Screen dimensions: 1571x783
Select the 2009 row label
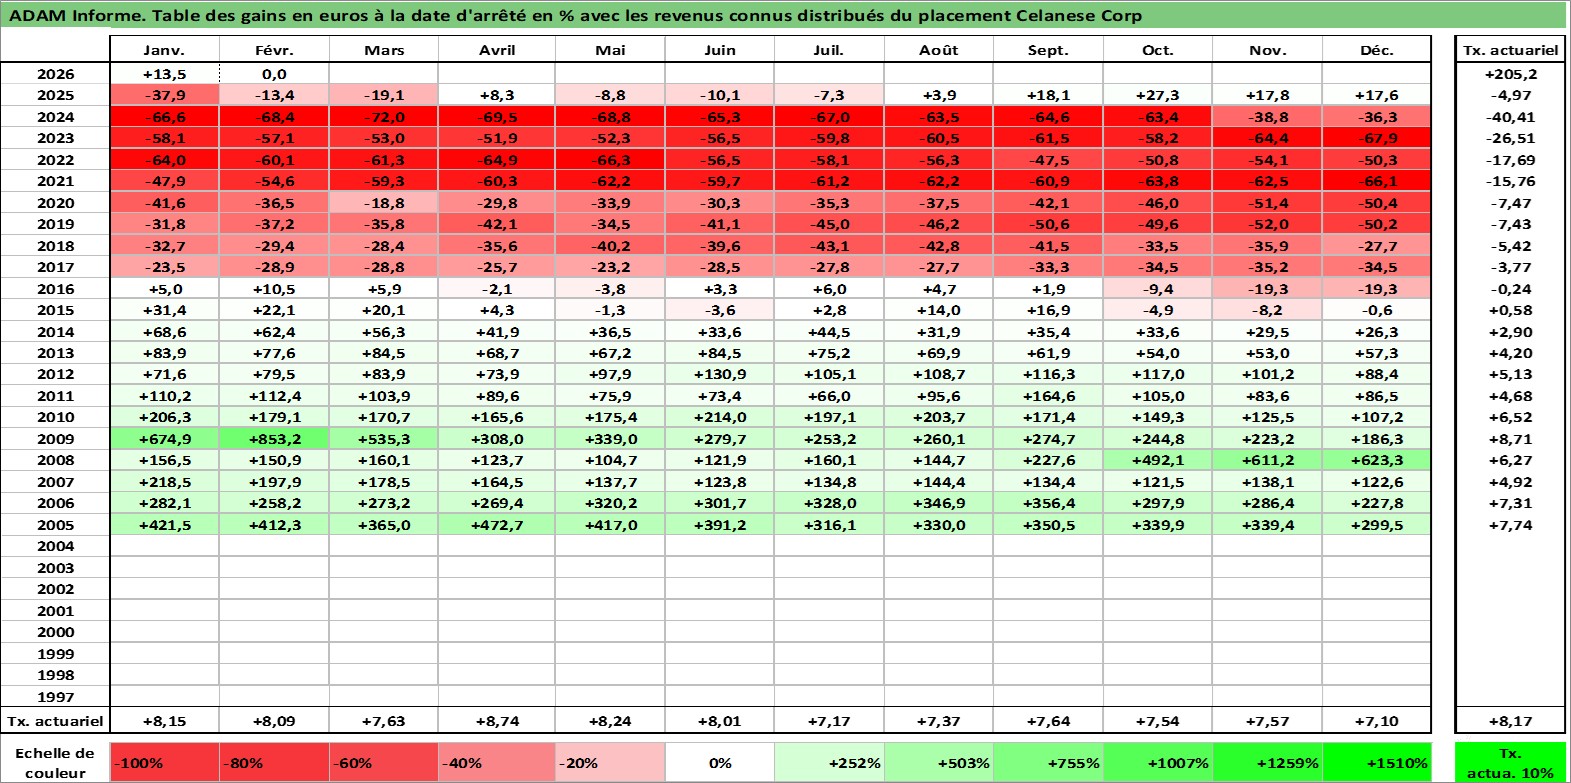[55, 439]
